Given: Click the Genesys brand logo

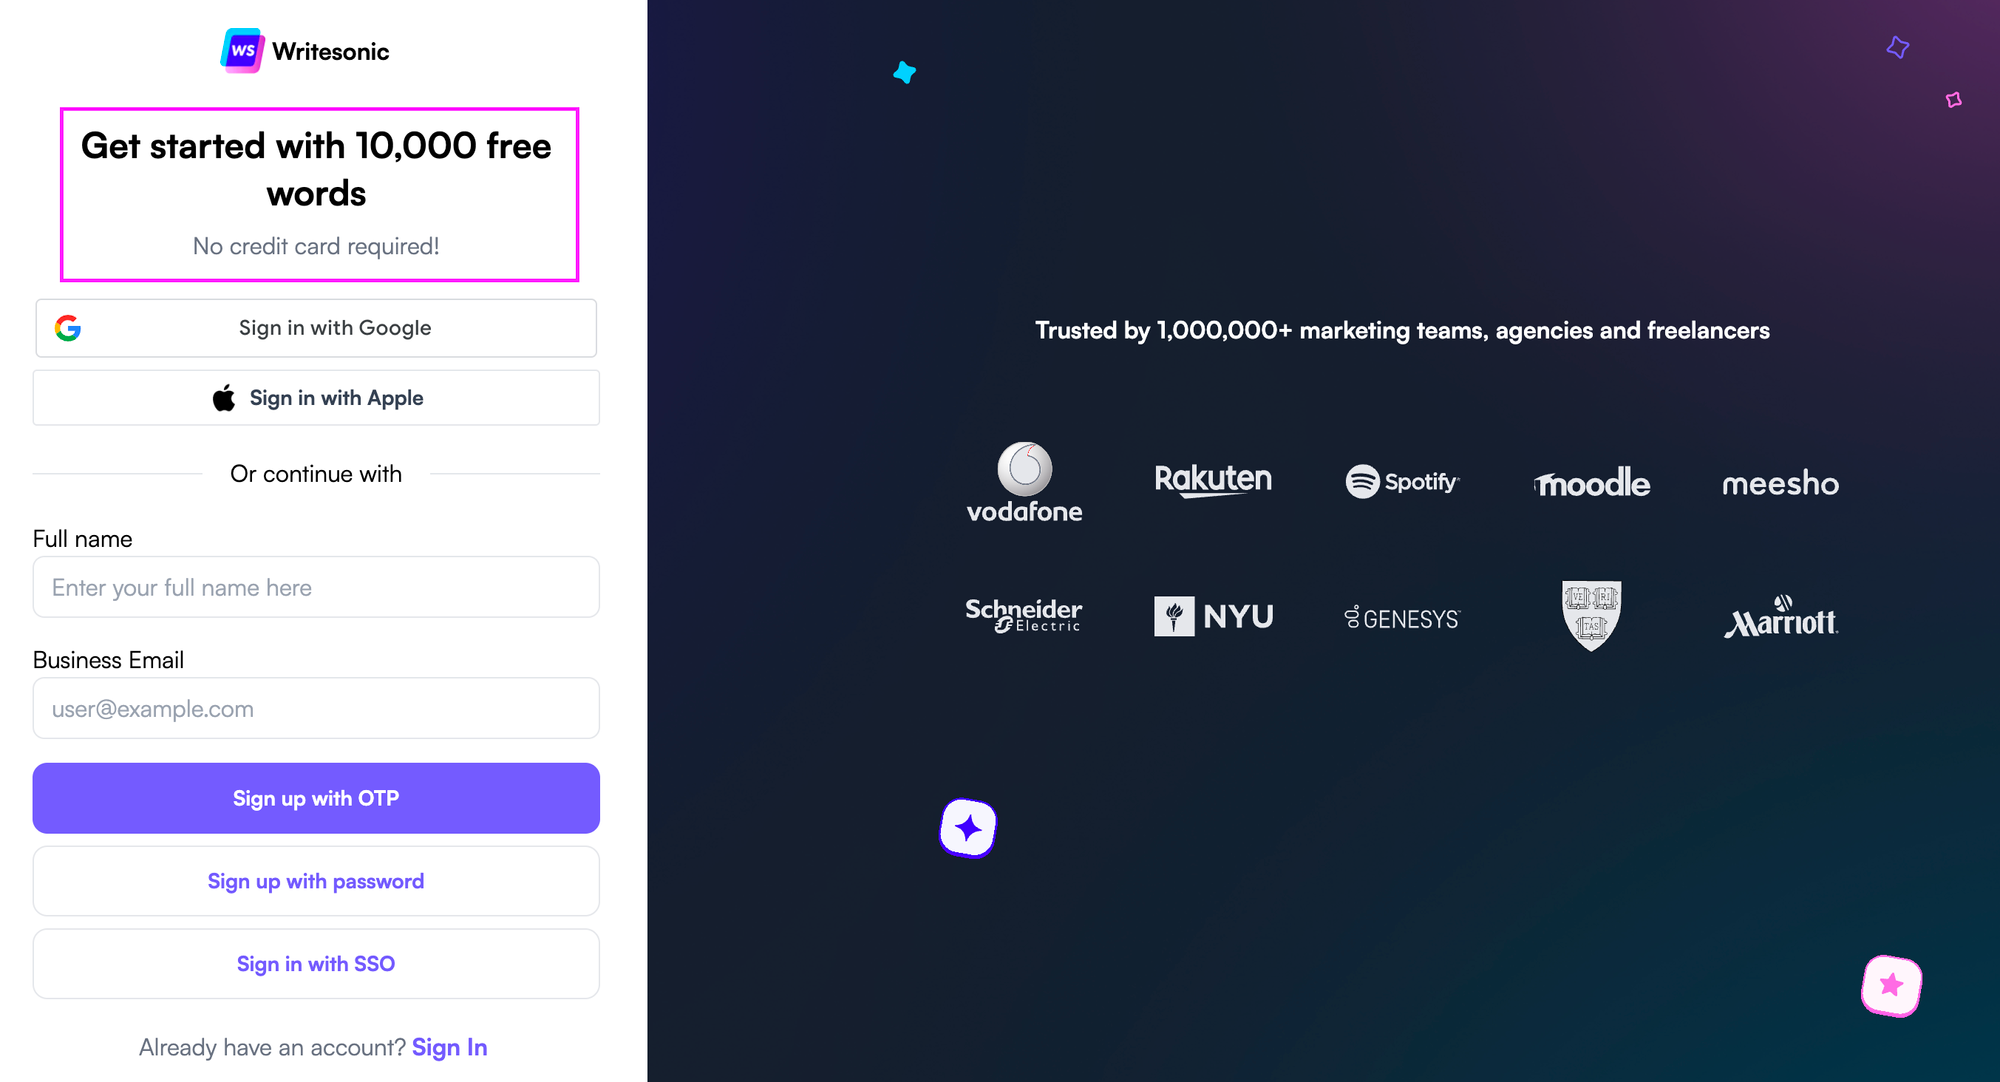Looking at the screenshot, I should pyautogui.click(x=1403, y=616).
